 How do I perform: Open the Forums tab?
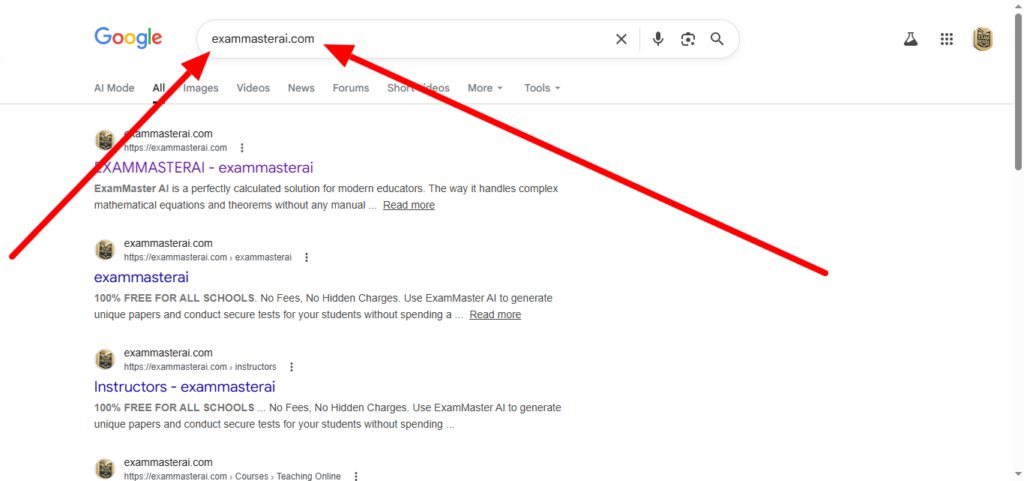[351, 88]
